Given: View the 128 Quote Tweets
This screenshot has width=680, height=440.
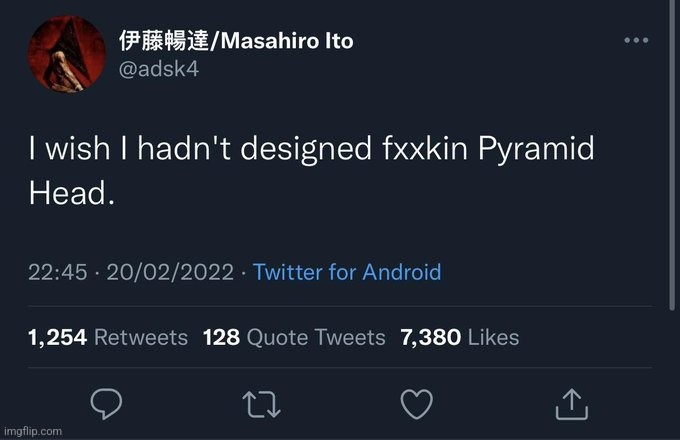Looking at the screenshot, I should click(294, 338).
